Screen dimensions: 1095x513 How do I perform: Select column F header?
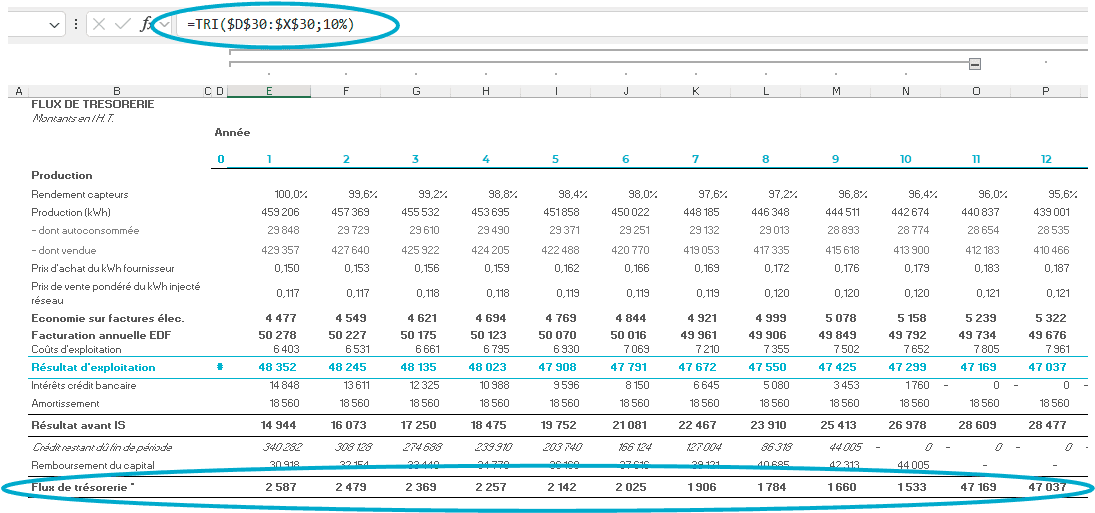pos(346,91)
